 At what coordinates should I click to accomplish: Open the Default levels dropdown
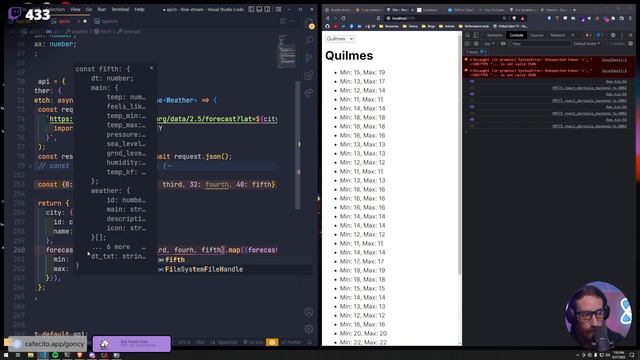(x=587, y=43)
